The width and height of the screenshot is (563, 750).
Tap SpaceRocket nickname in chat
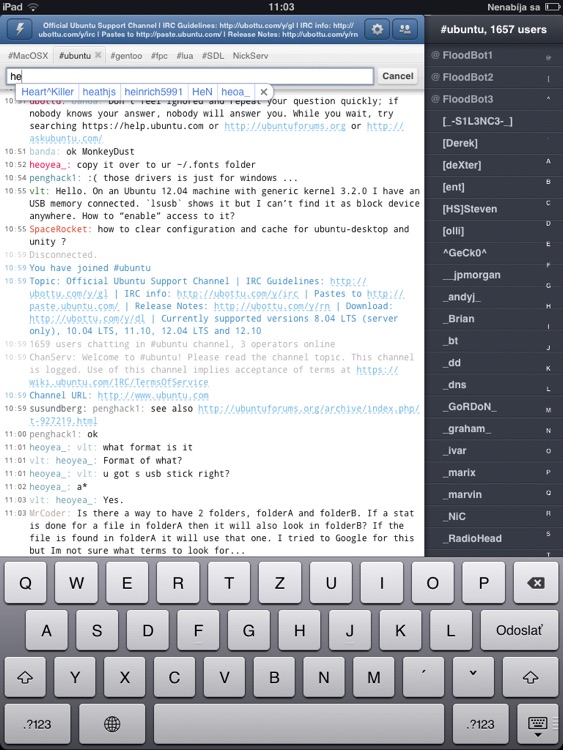point(60,229)
